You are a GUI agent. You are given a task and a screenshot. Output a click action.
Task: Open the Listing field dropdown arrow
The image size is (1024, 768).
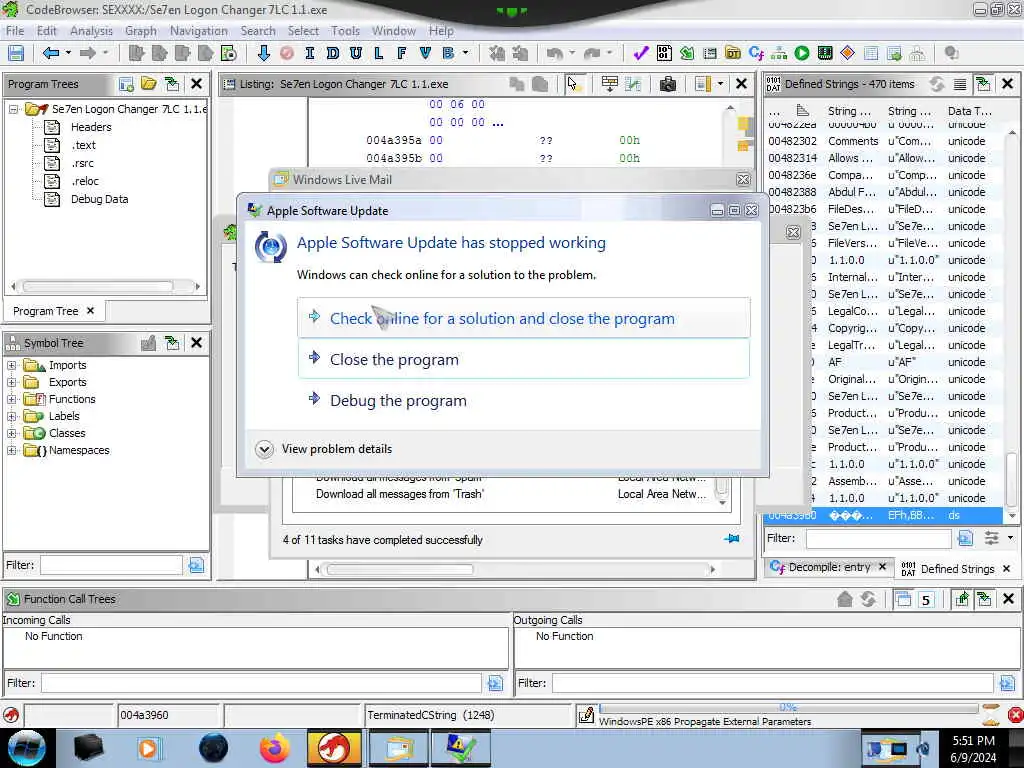720,84
